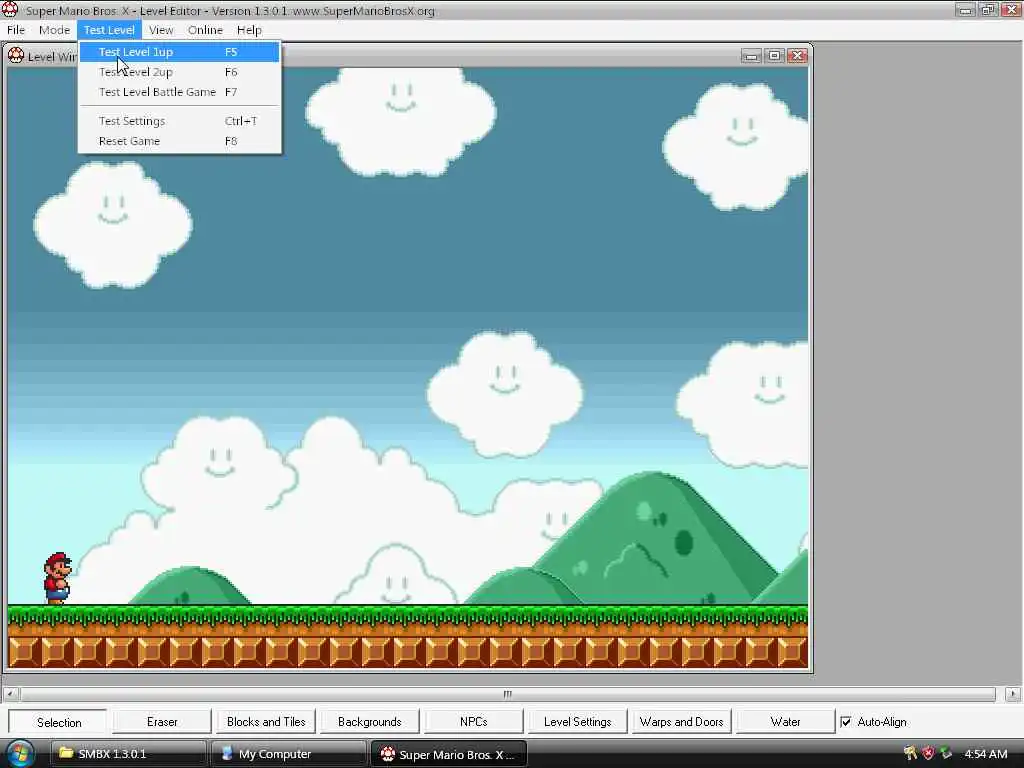The width and height of the screenshot is (1024, 768).
Task: Click the green arrow tray icon
Action: coord(946,754)
